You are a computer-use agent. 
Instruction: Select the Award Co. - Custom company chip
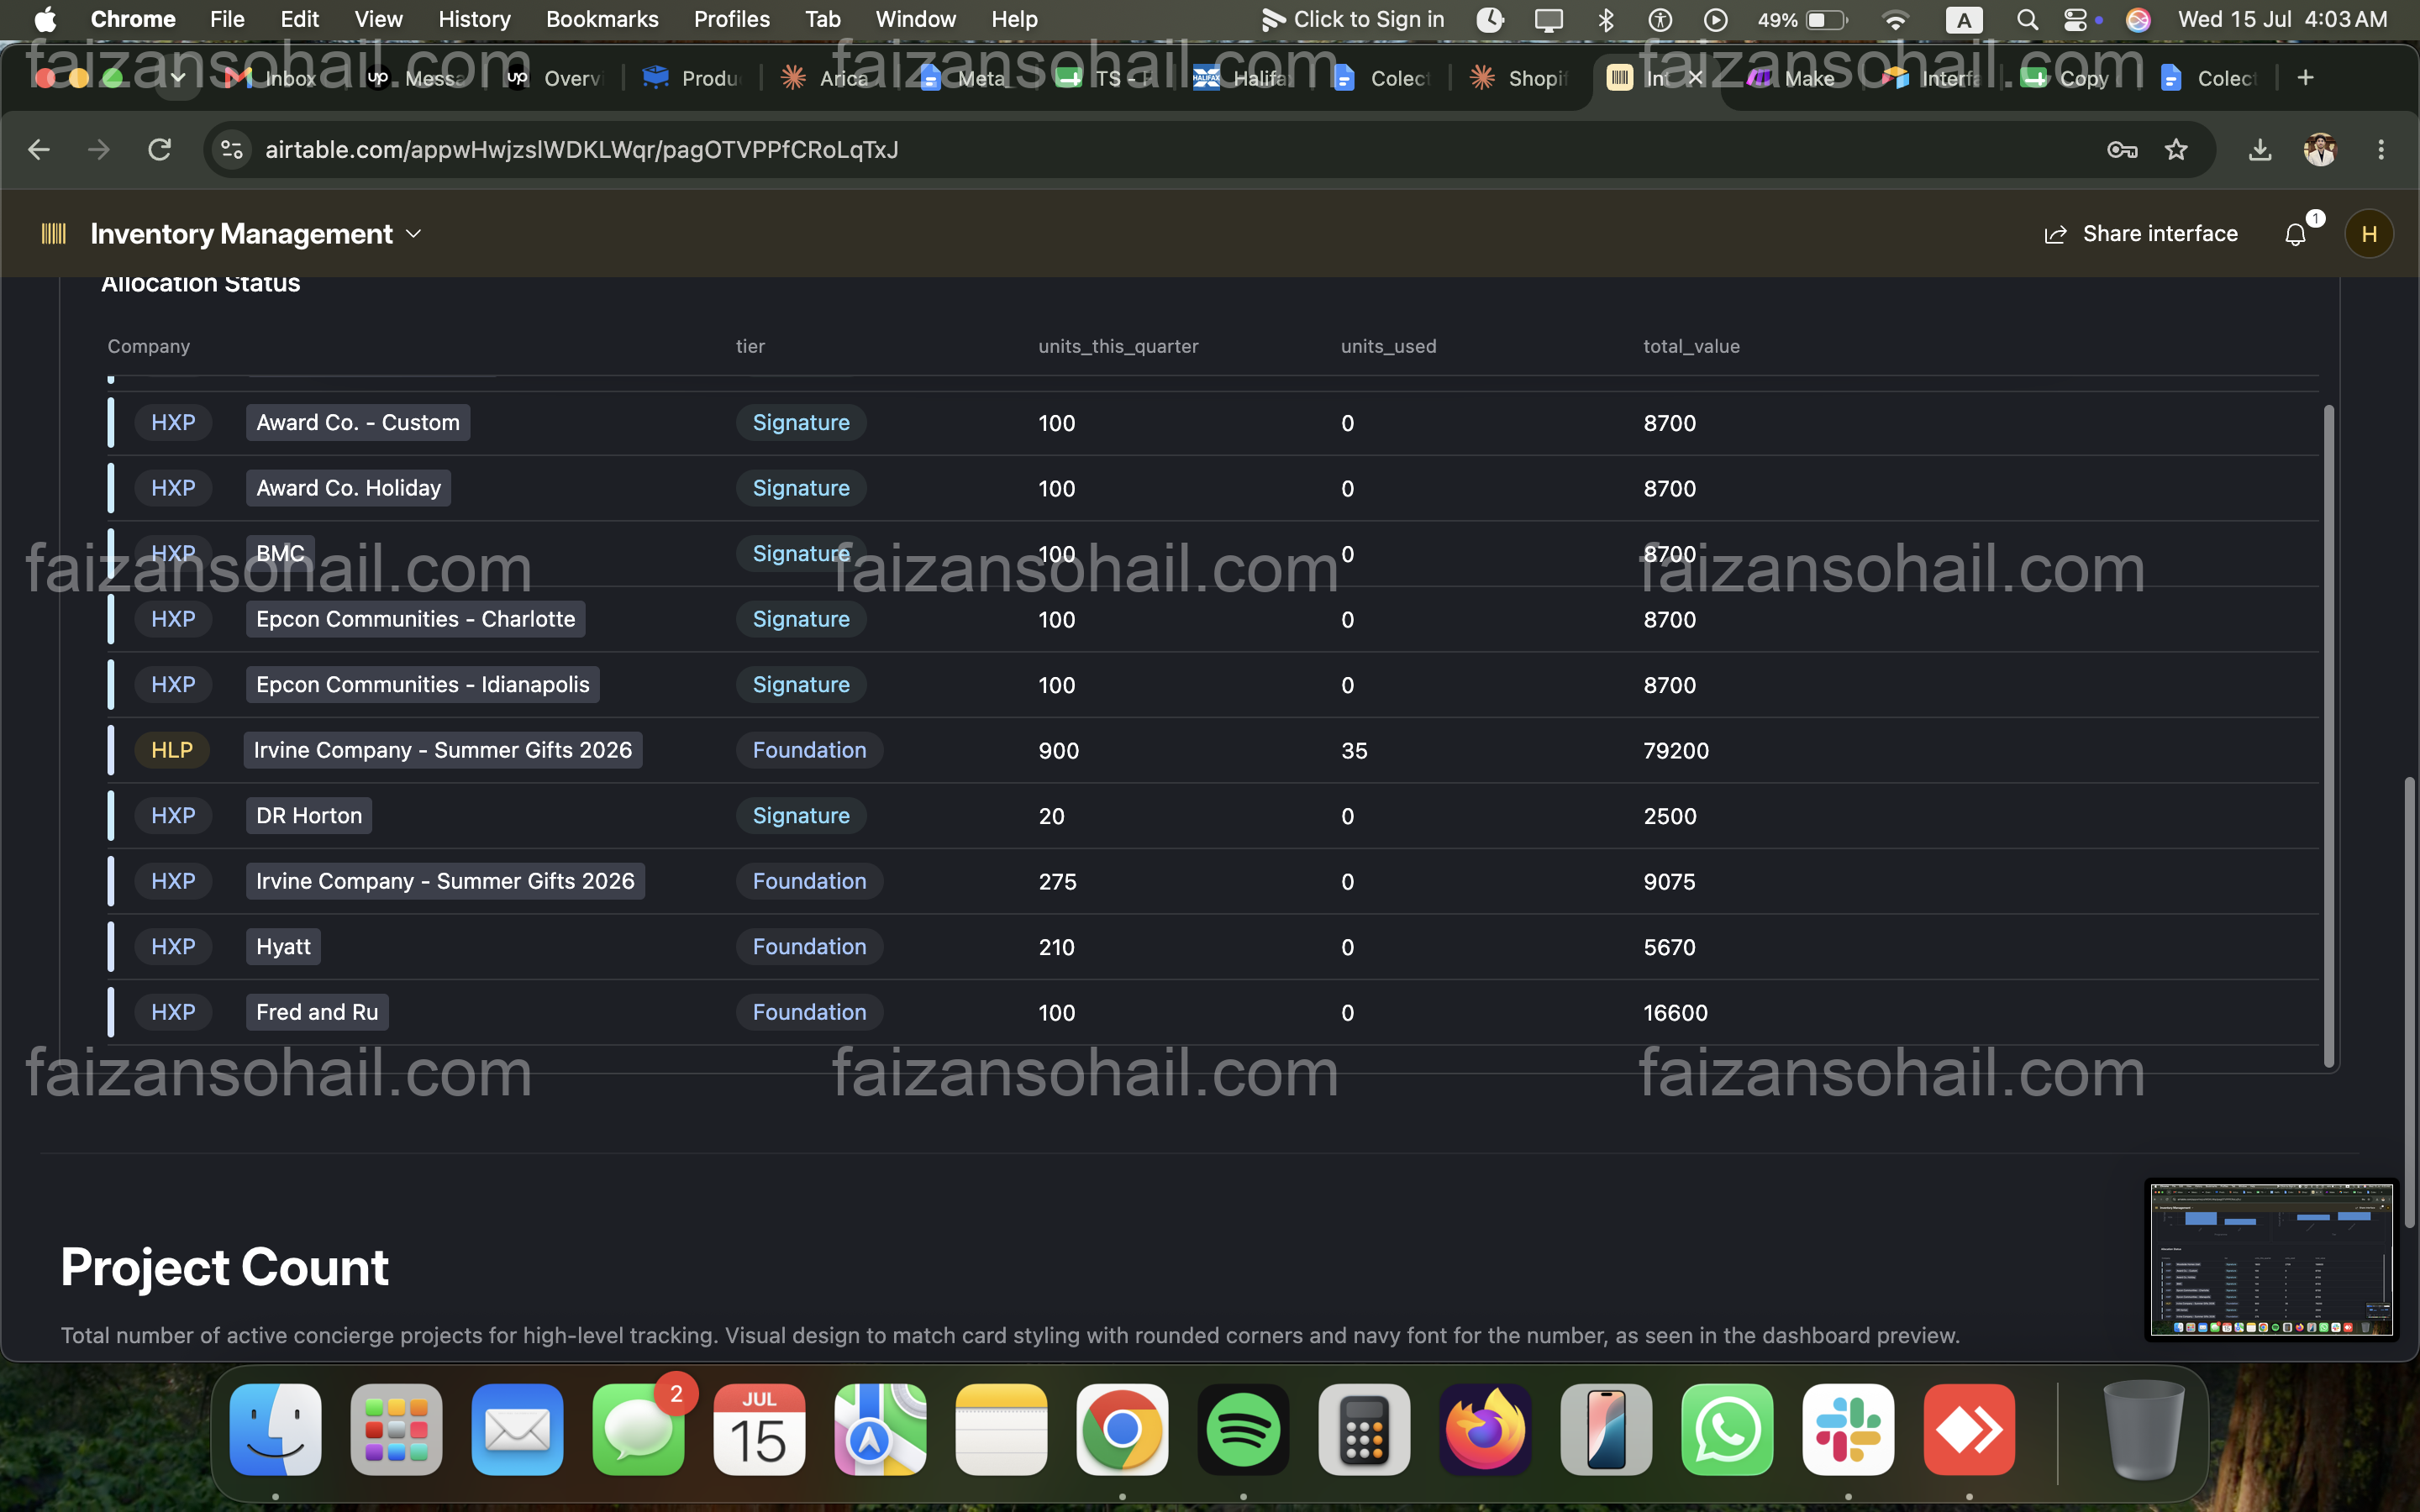tap(358, 422)
